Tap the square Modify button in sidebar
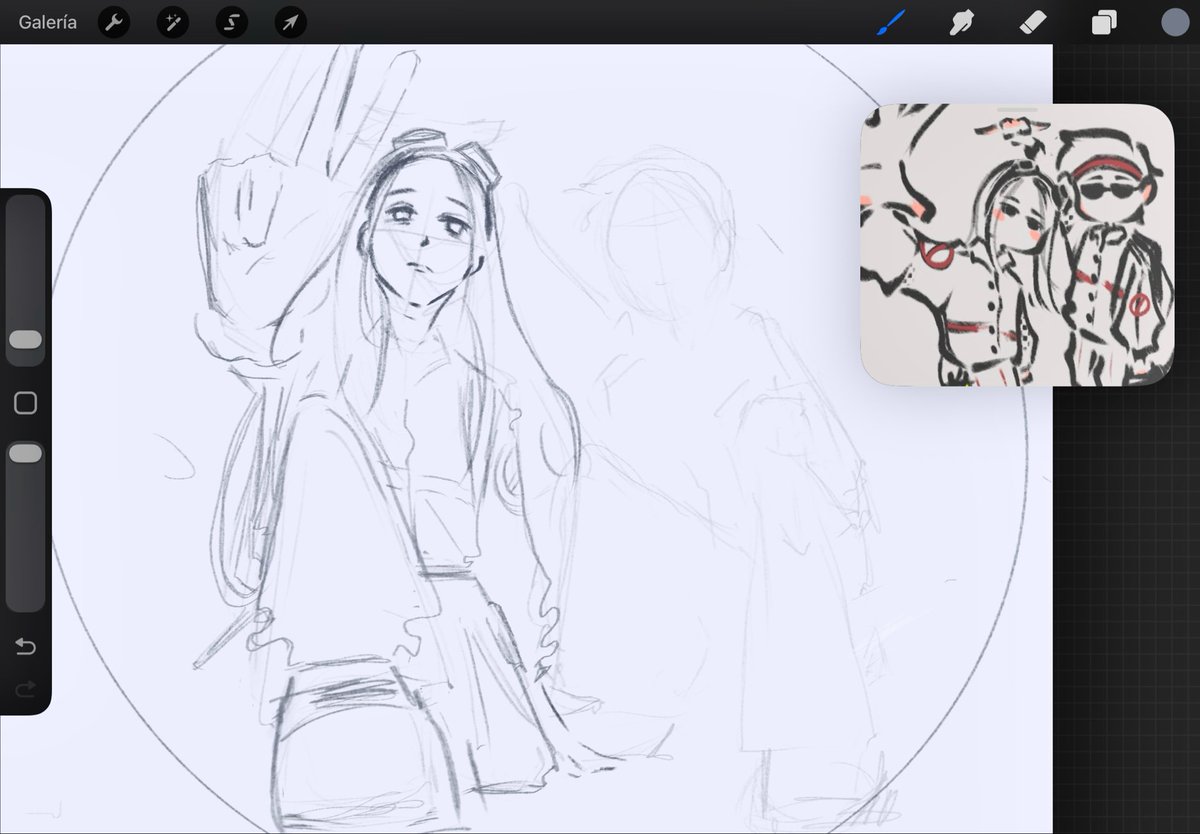Screen dimensions: 1200x834 click(x=25, y=403)
